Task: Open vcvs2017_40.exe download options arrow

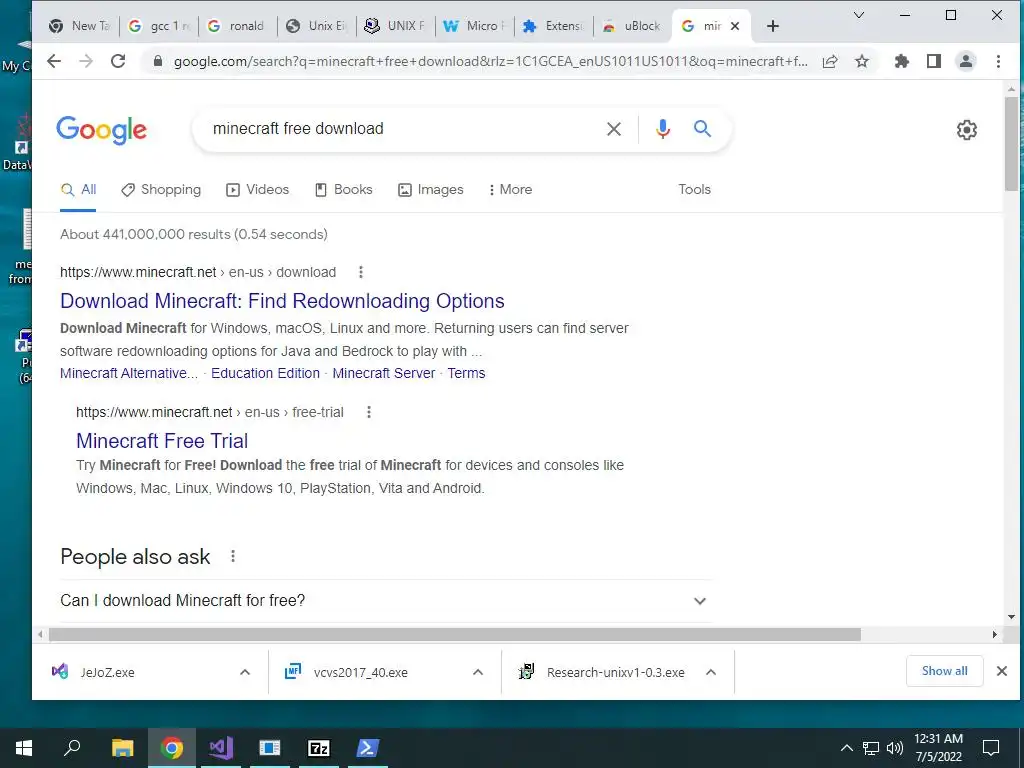Action: pyautogui.click(x=478, y=672)
